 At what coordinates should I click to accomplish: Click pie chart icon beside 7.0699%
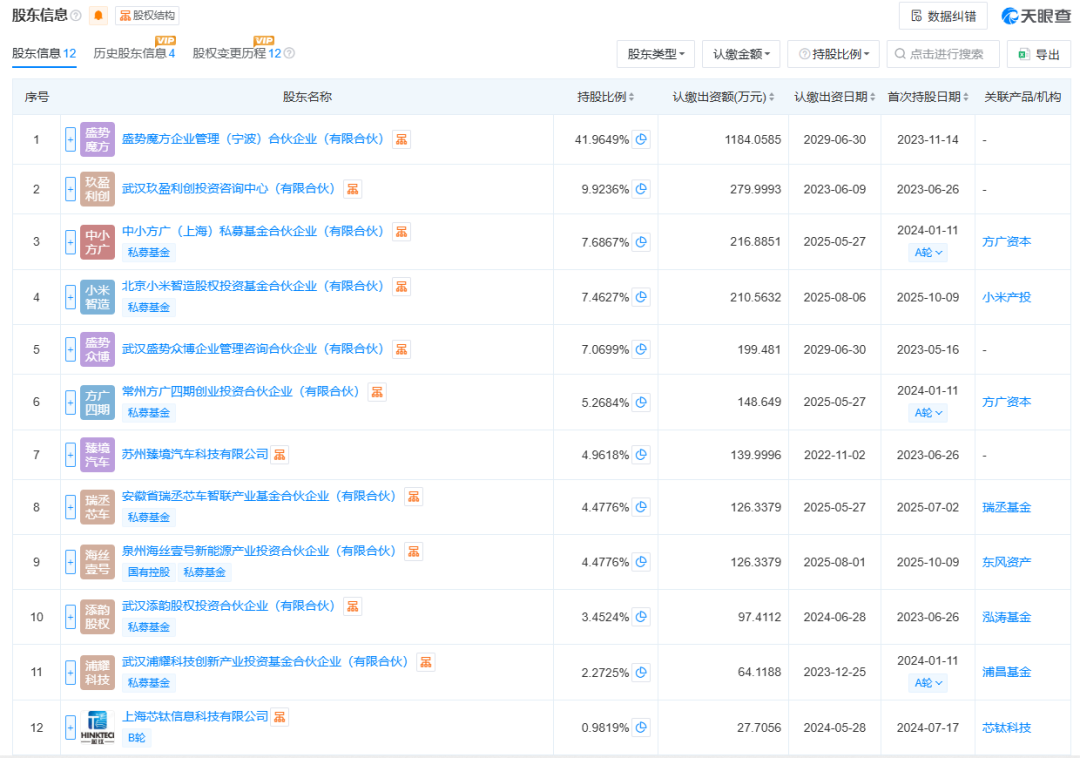click(x=641, y=349)
